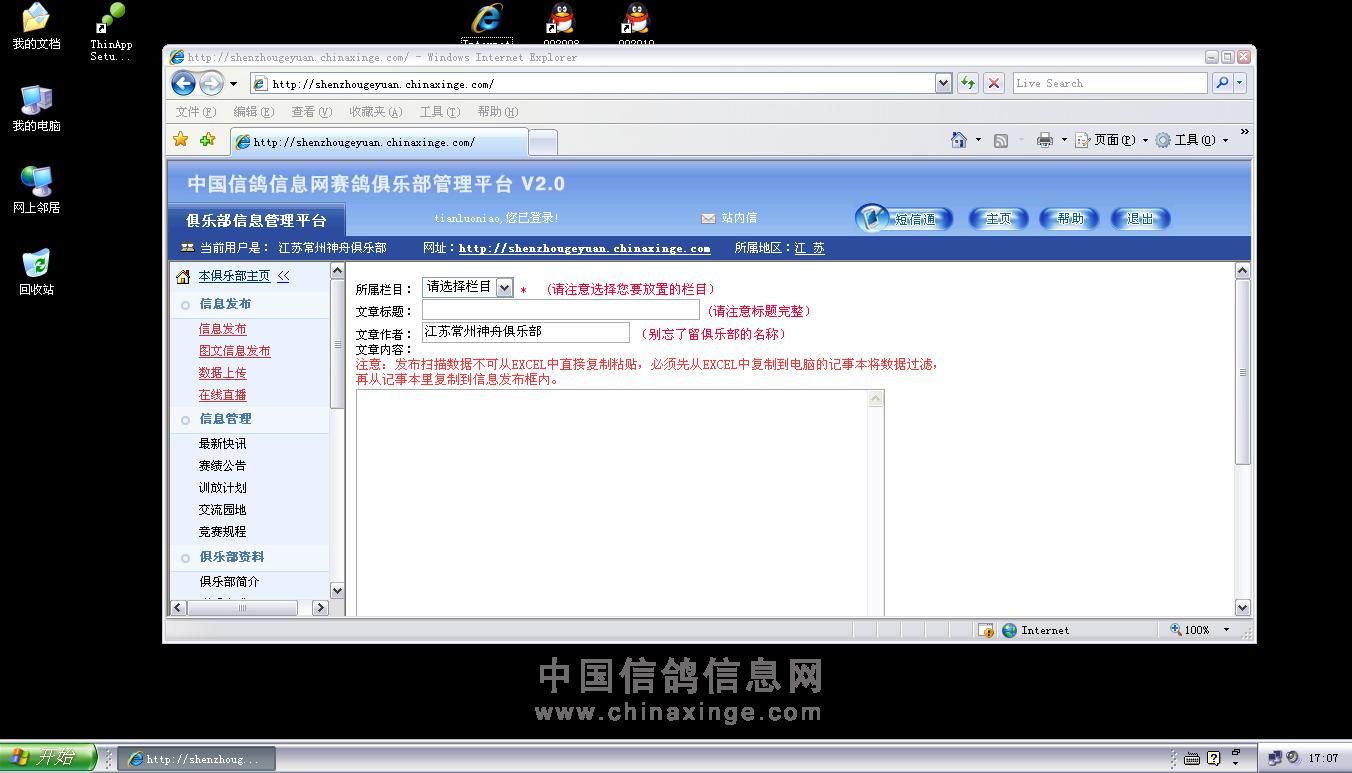The height and width of the screenshot is (773, 1352).
Task: Open 信息发布 sidebar link
Action: pyautogui.click(x=222, y=329)
